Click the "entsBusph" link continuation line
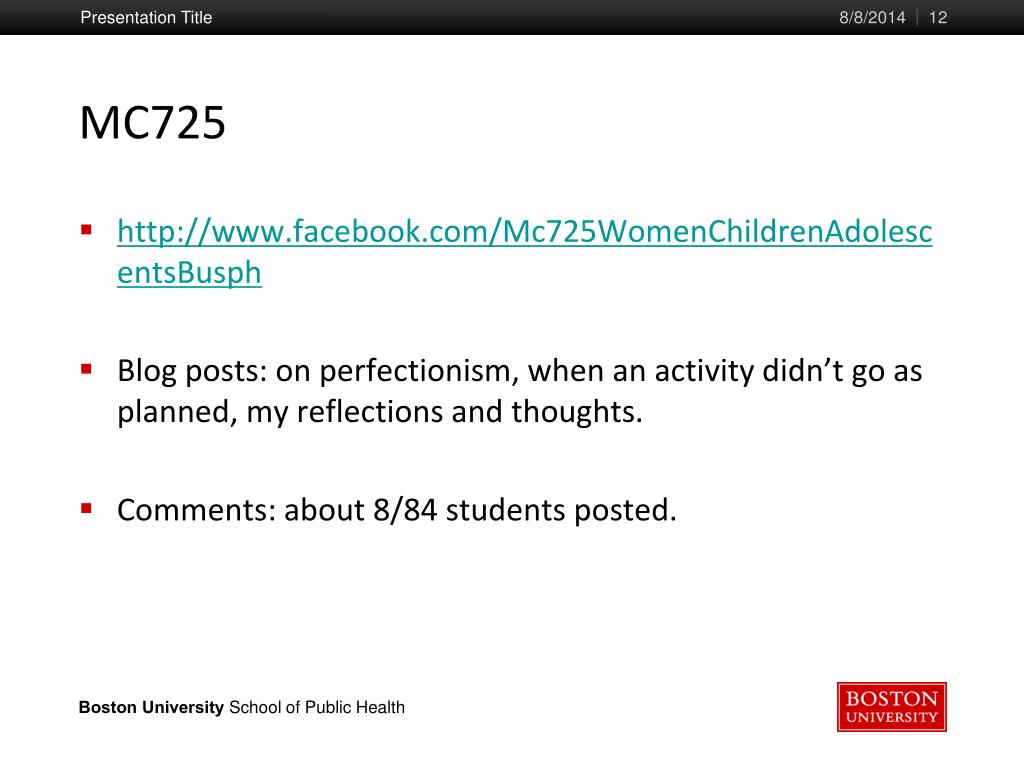 tap(189, 273)
